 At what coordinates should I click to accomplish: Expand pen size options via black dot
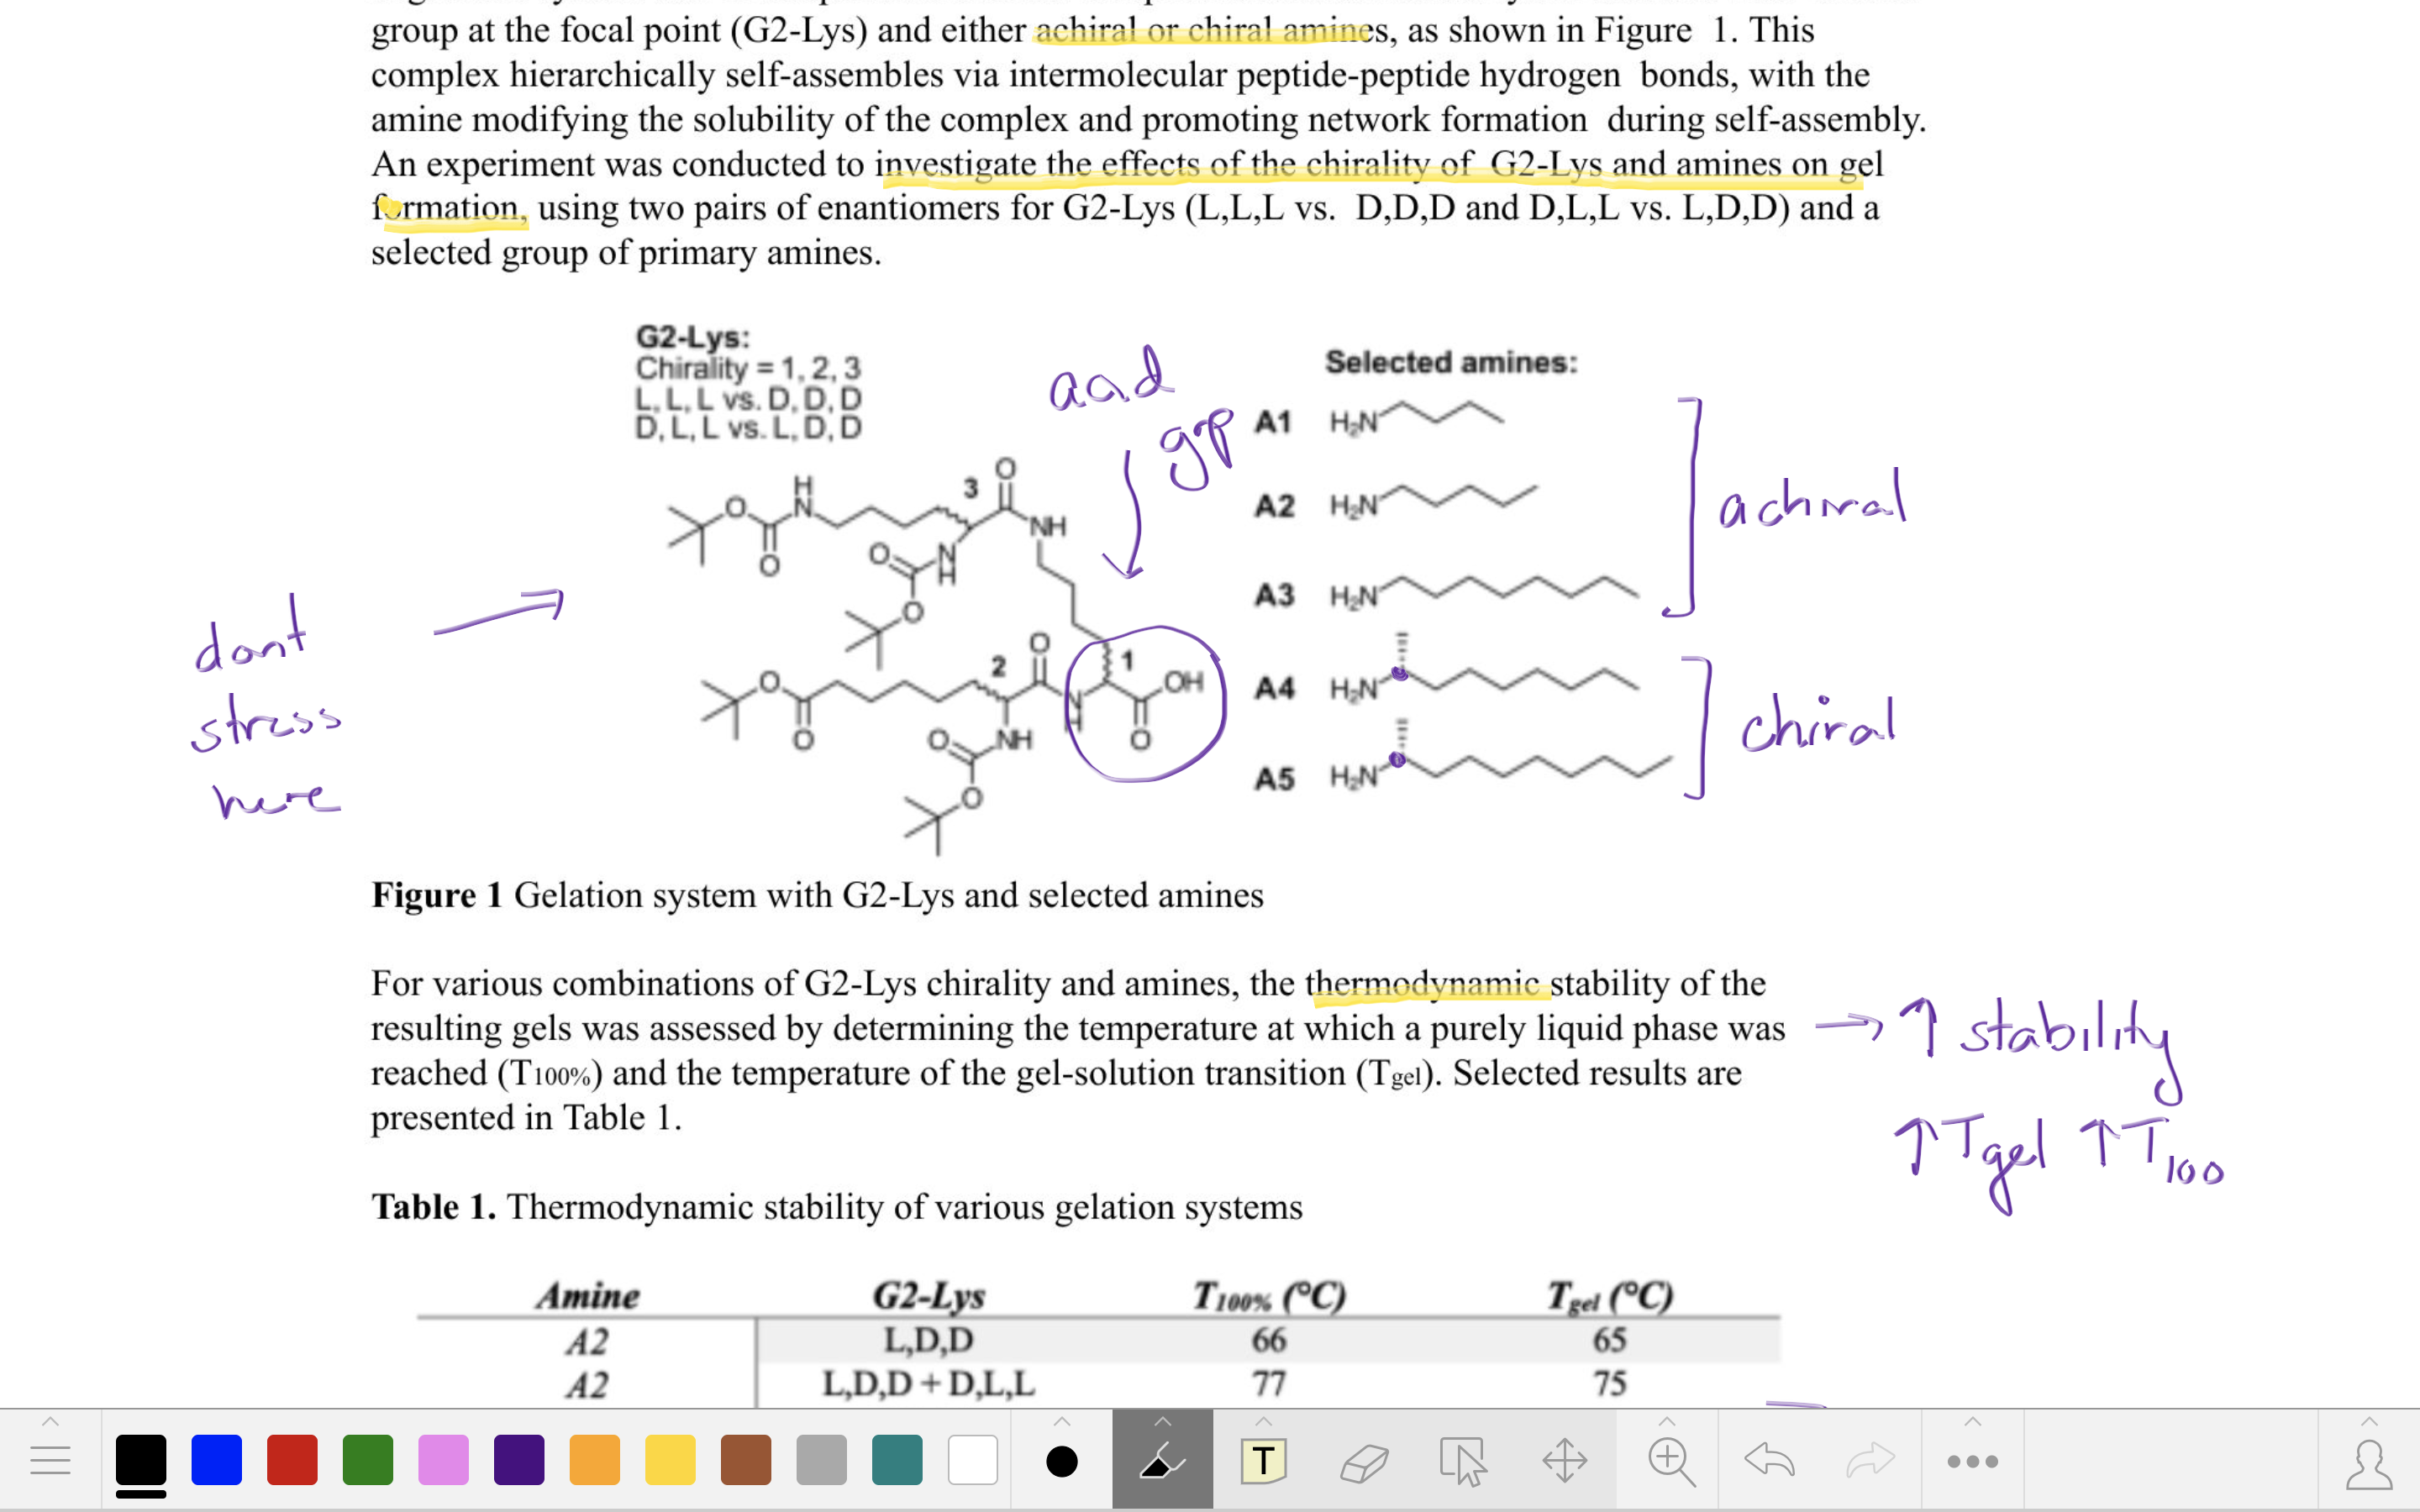(1061, 1462)
